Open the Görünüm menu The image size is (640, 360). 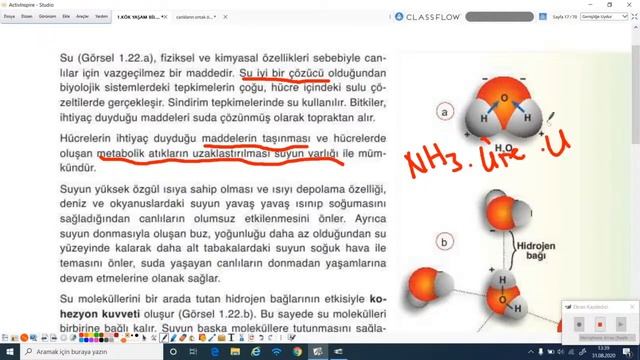[47, 17]
